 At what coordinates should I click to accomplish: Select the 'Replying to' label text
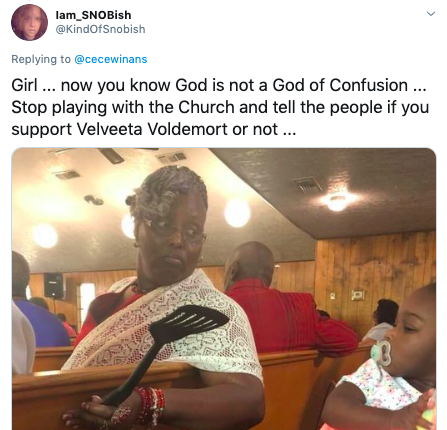pyautogui.click(x=41, y=59)
